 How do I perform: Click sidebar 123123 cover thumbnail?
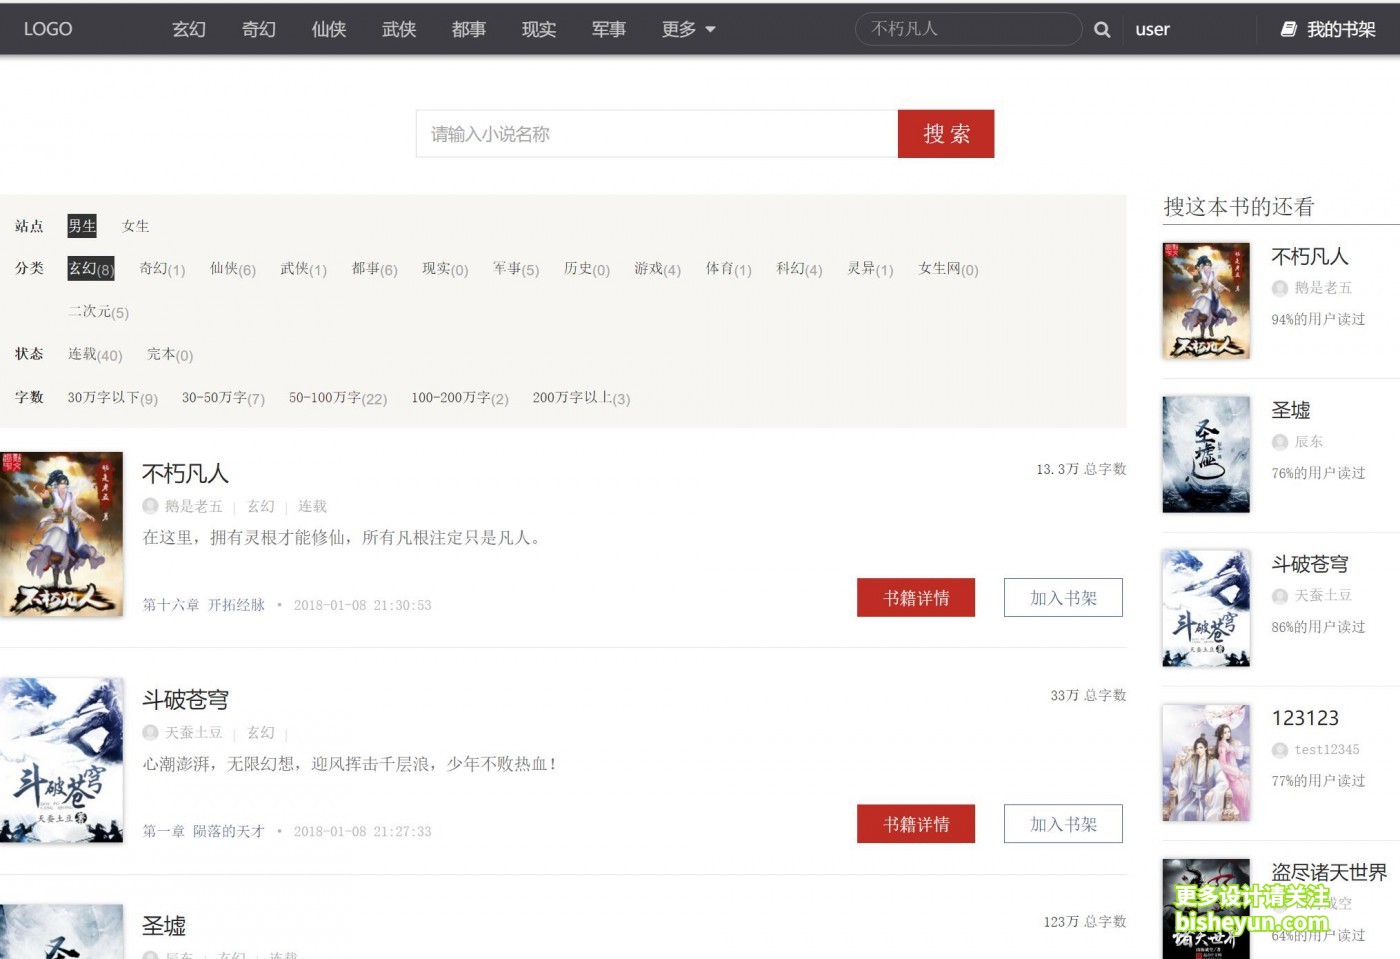point(1206,763)
